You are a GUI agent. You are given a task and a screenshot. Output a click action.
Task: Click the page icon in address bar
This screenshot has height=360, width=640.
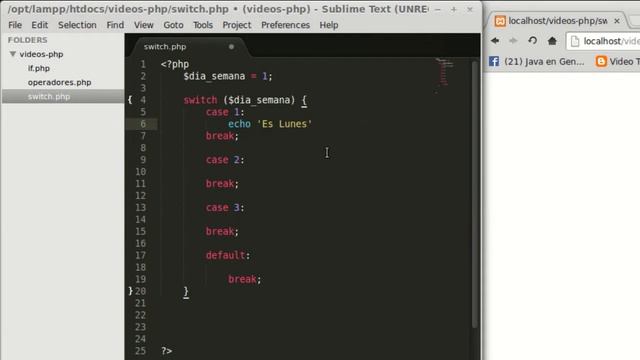pos(575,41)
